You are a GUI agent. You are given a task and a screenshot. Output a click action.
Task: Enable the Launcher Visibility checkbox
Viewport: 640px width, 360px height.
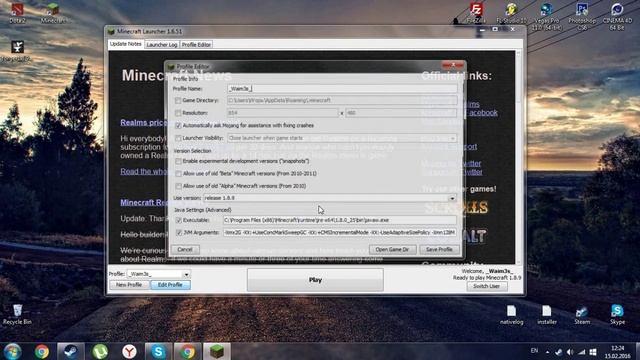tap(178, 138)
